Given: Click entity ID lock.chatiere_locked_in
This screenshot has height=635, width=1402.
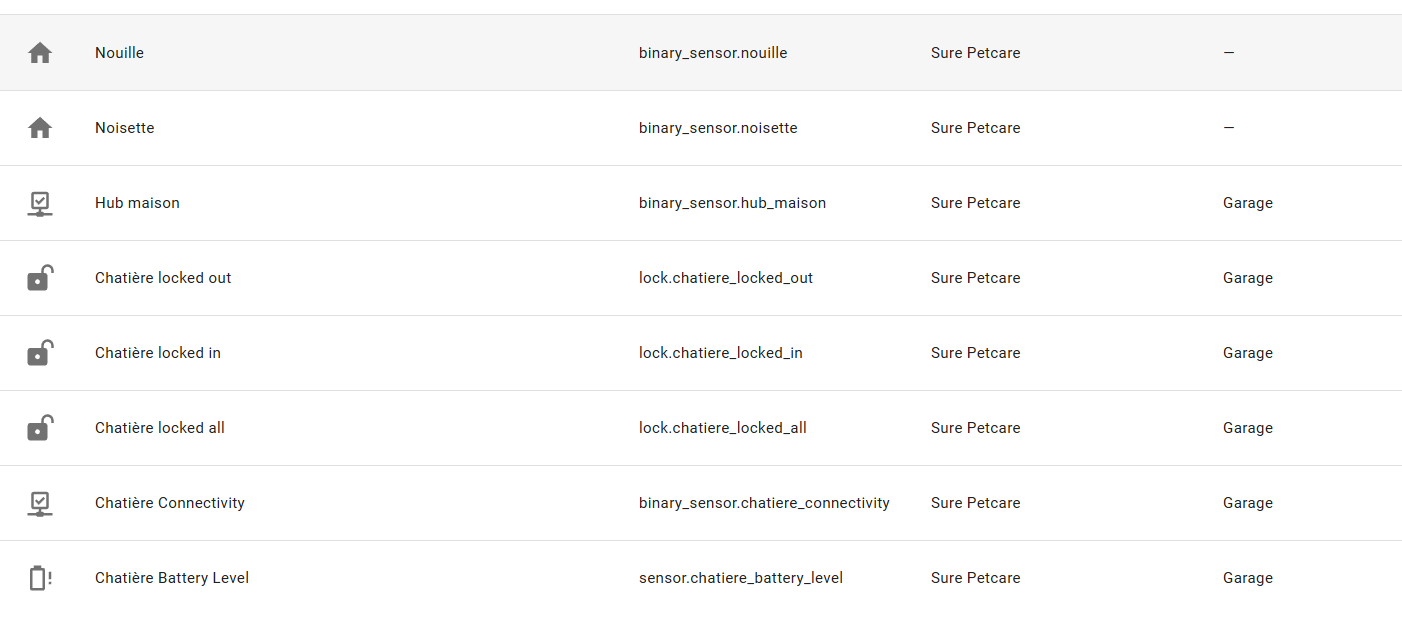Looking at the screenshot, I should (x=721, y=353).
